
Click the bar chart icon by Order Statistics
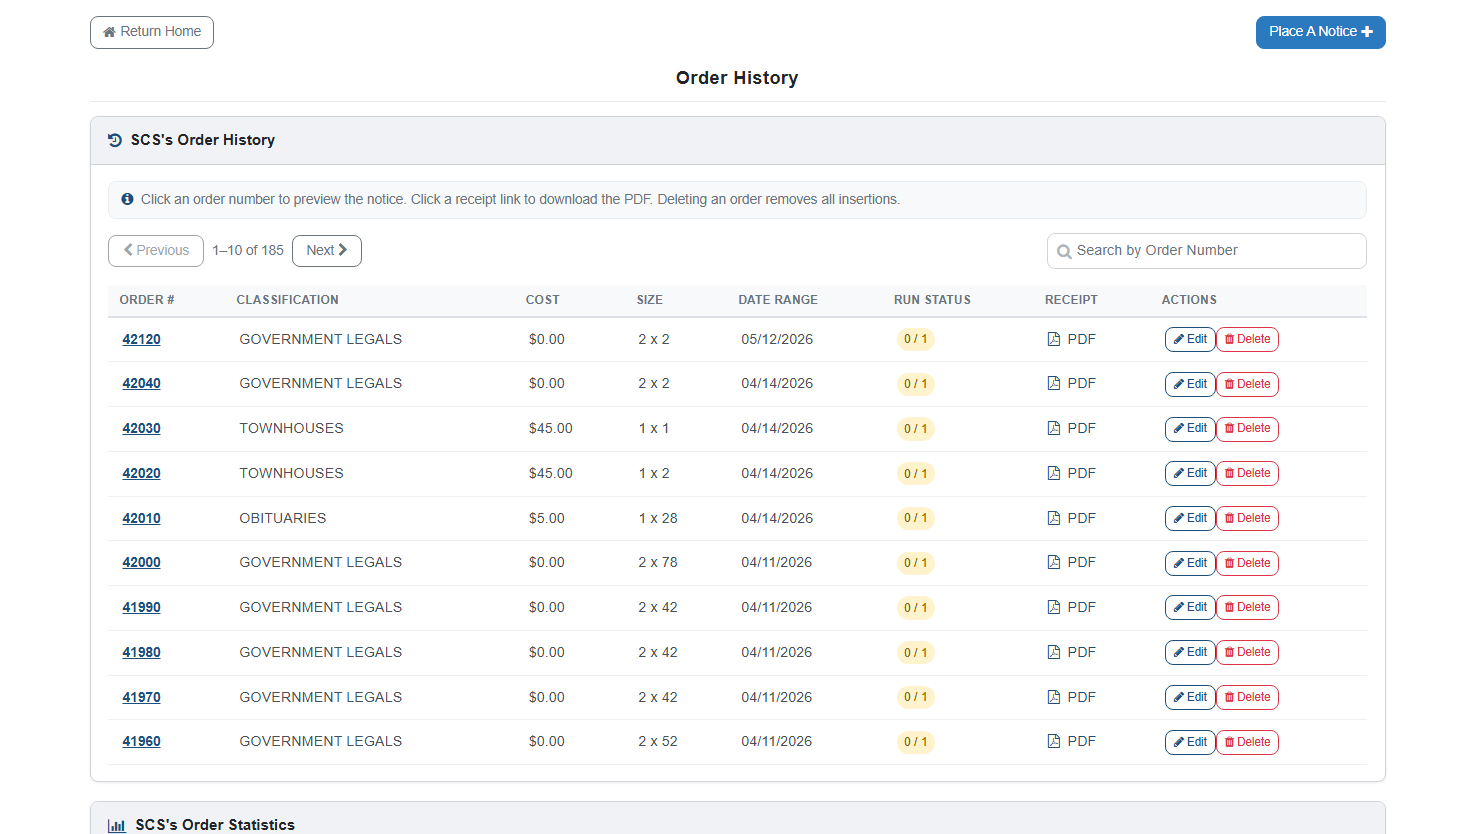117,826
